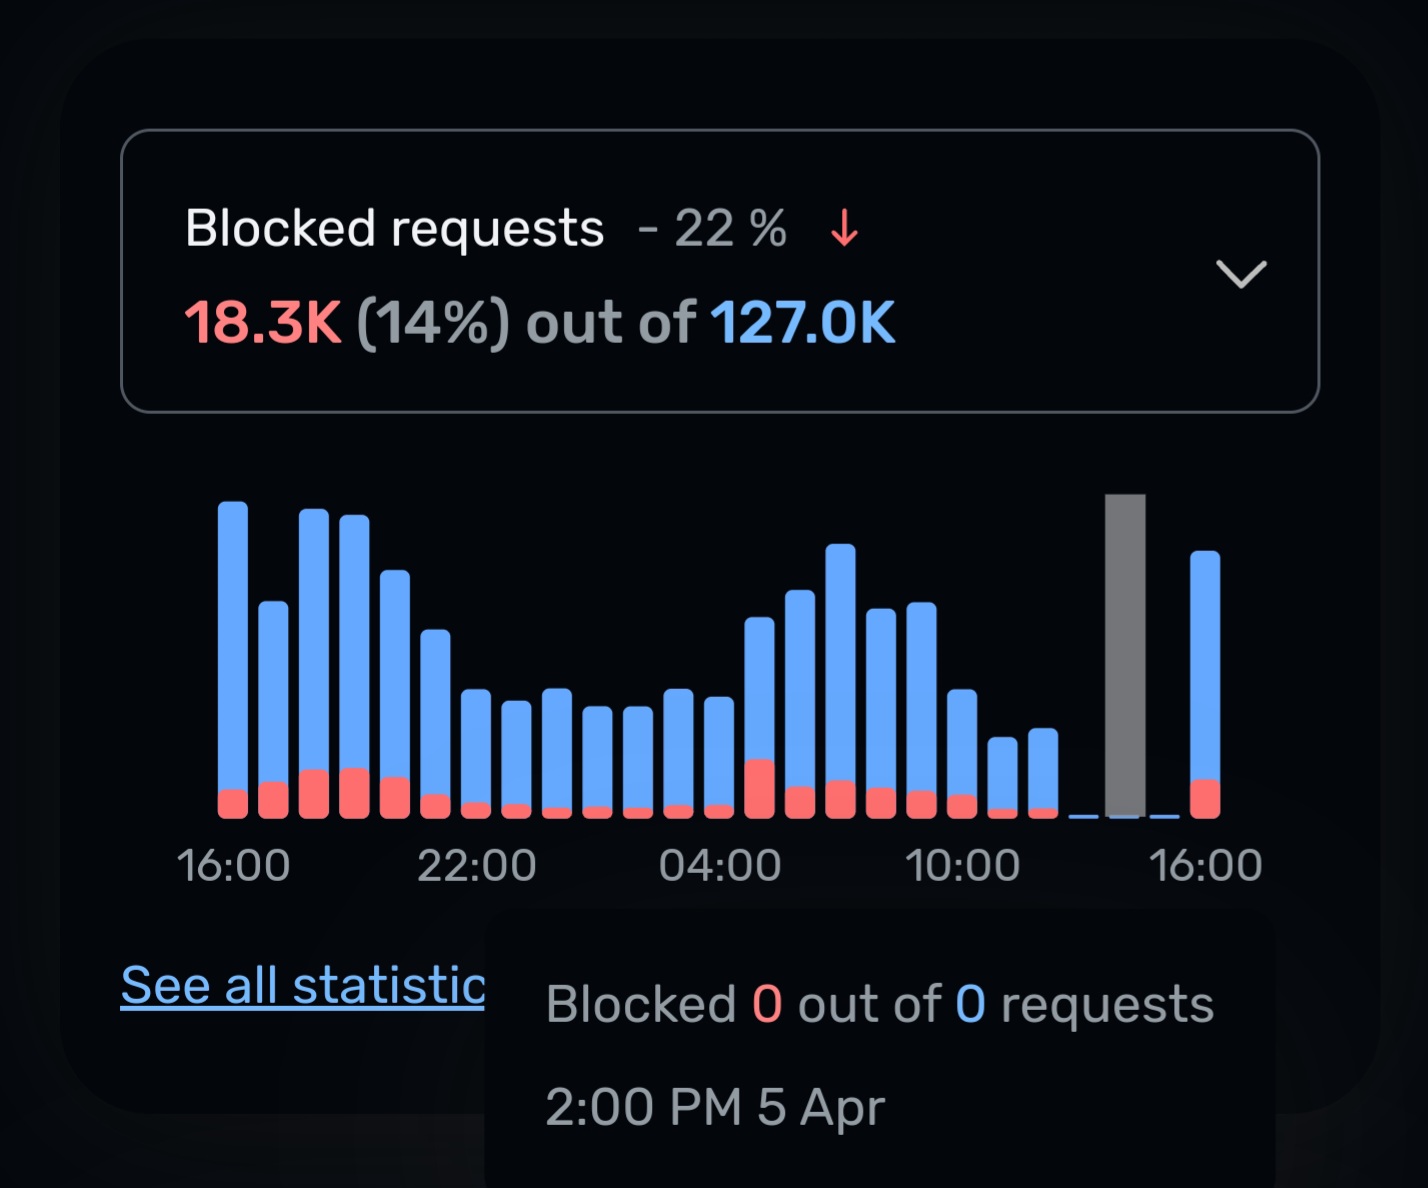Viewport: 1428px width, 1188px height.
Task: Click the Blocked requests card title
Action: (395, 227)
